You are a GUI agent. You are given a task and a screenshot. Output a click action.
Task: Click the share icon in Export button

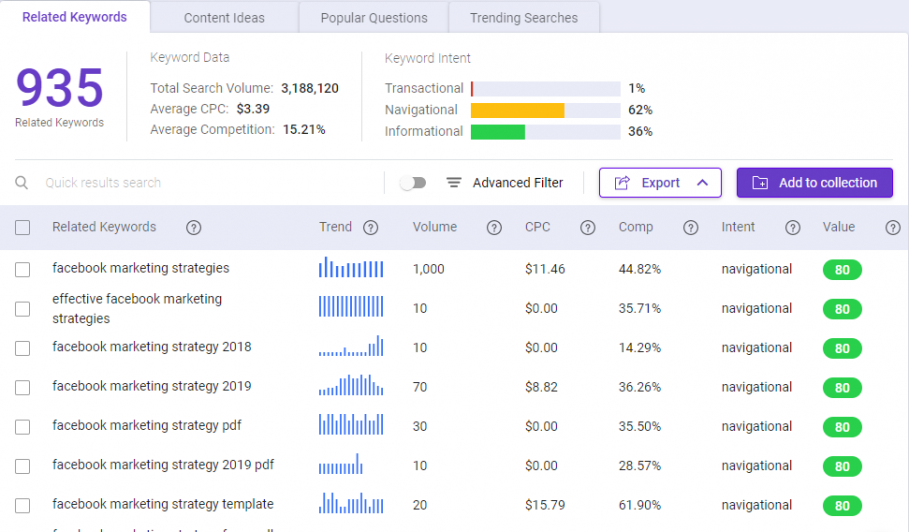(x=622, y=183)
